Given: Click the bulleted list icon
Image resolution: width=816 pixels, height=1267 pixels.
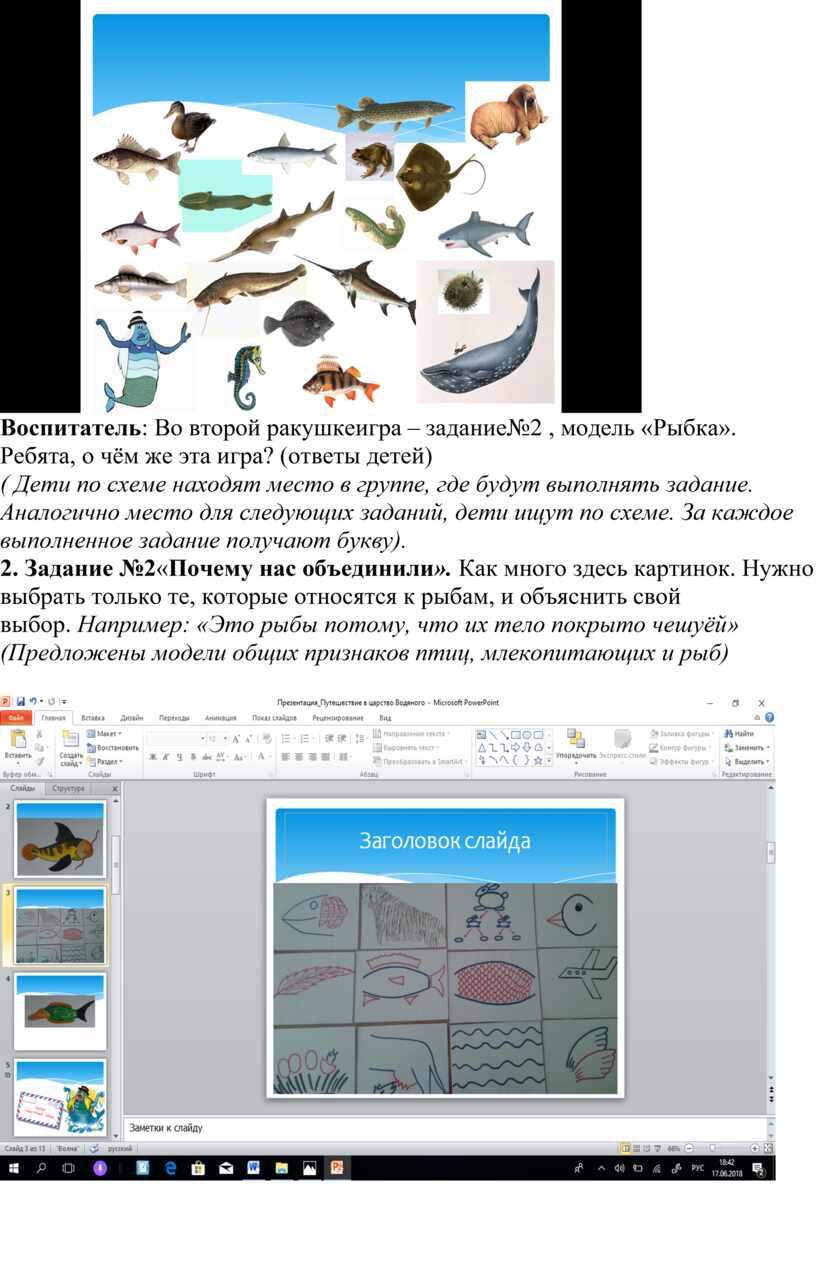Looking at the screenshot, I should pyautogui.click(x=286, y=738).
